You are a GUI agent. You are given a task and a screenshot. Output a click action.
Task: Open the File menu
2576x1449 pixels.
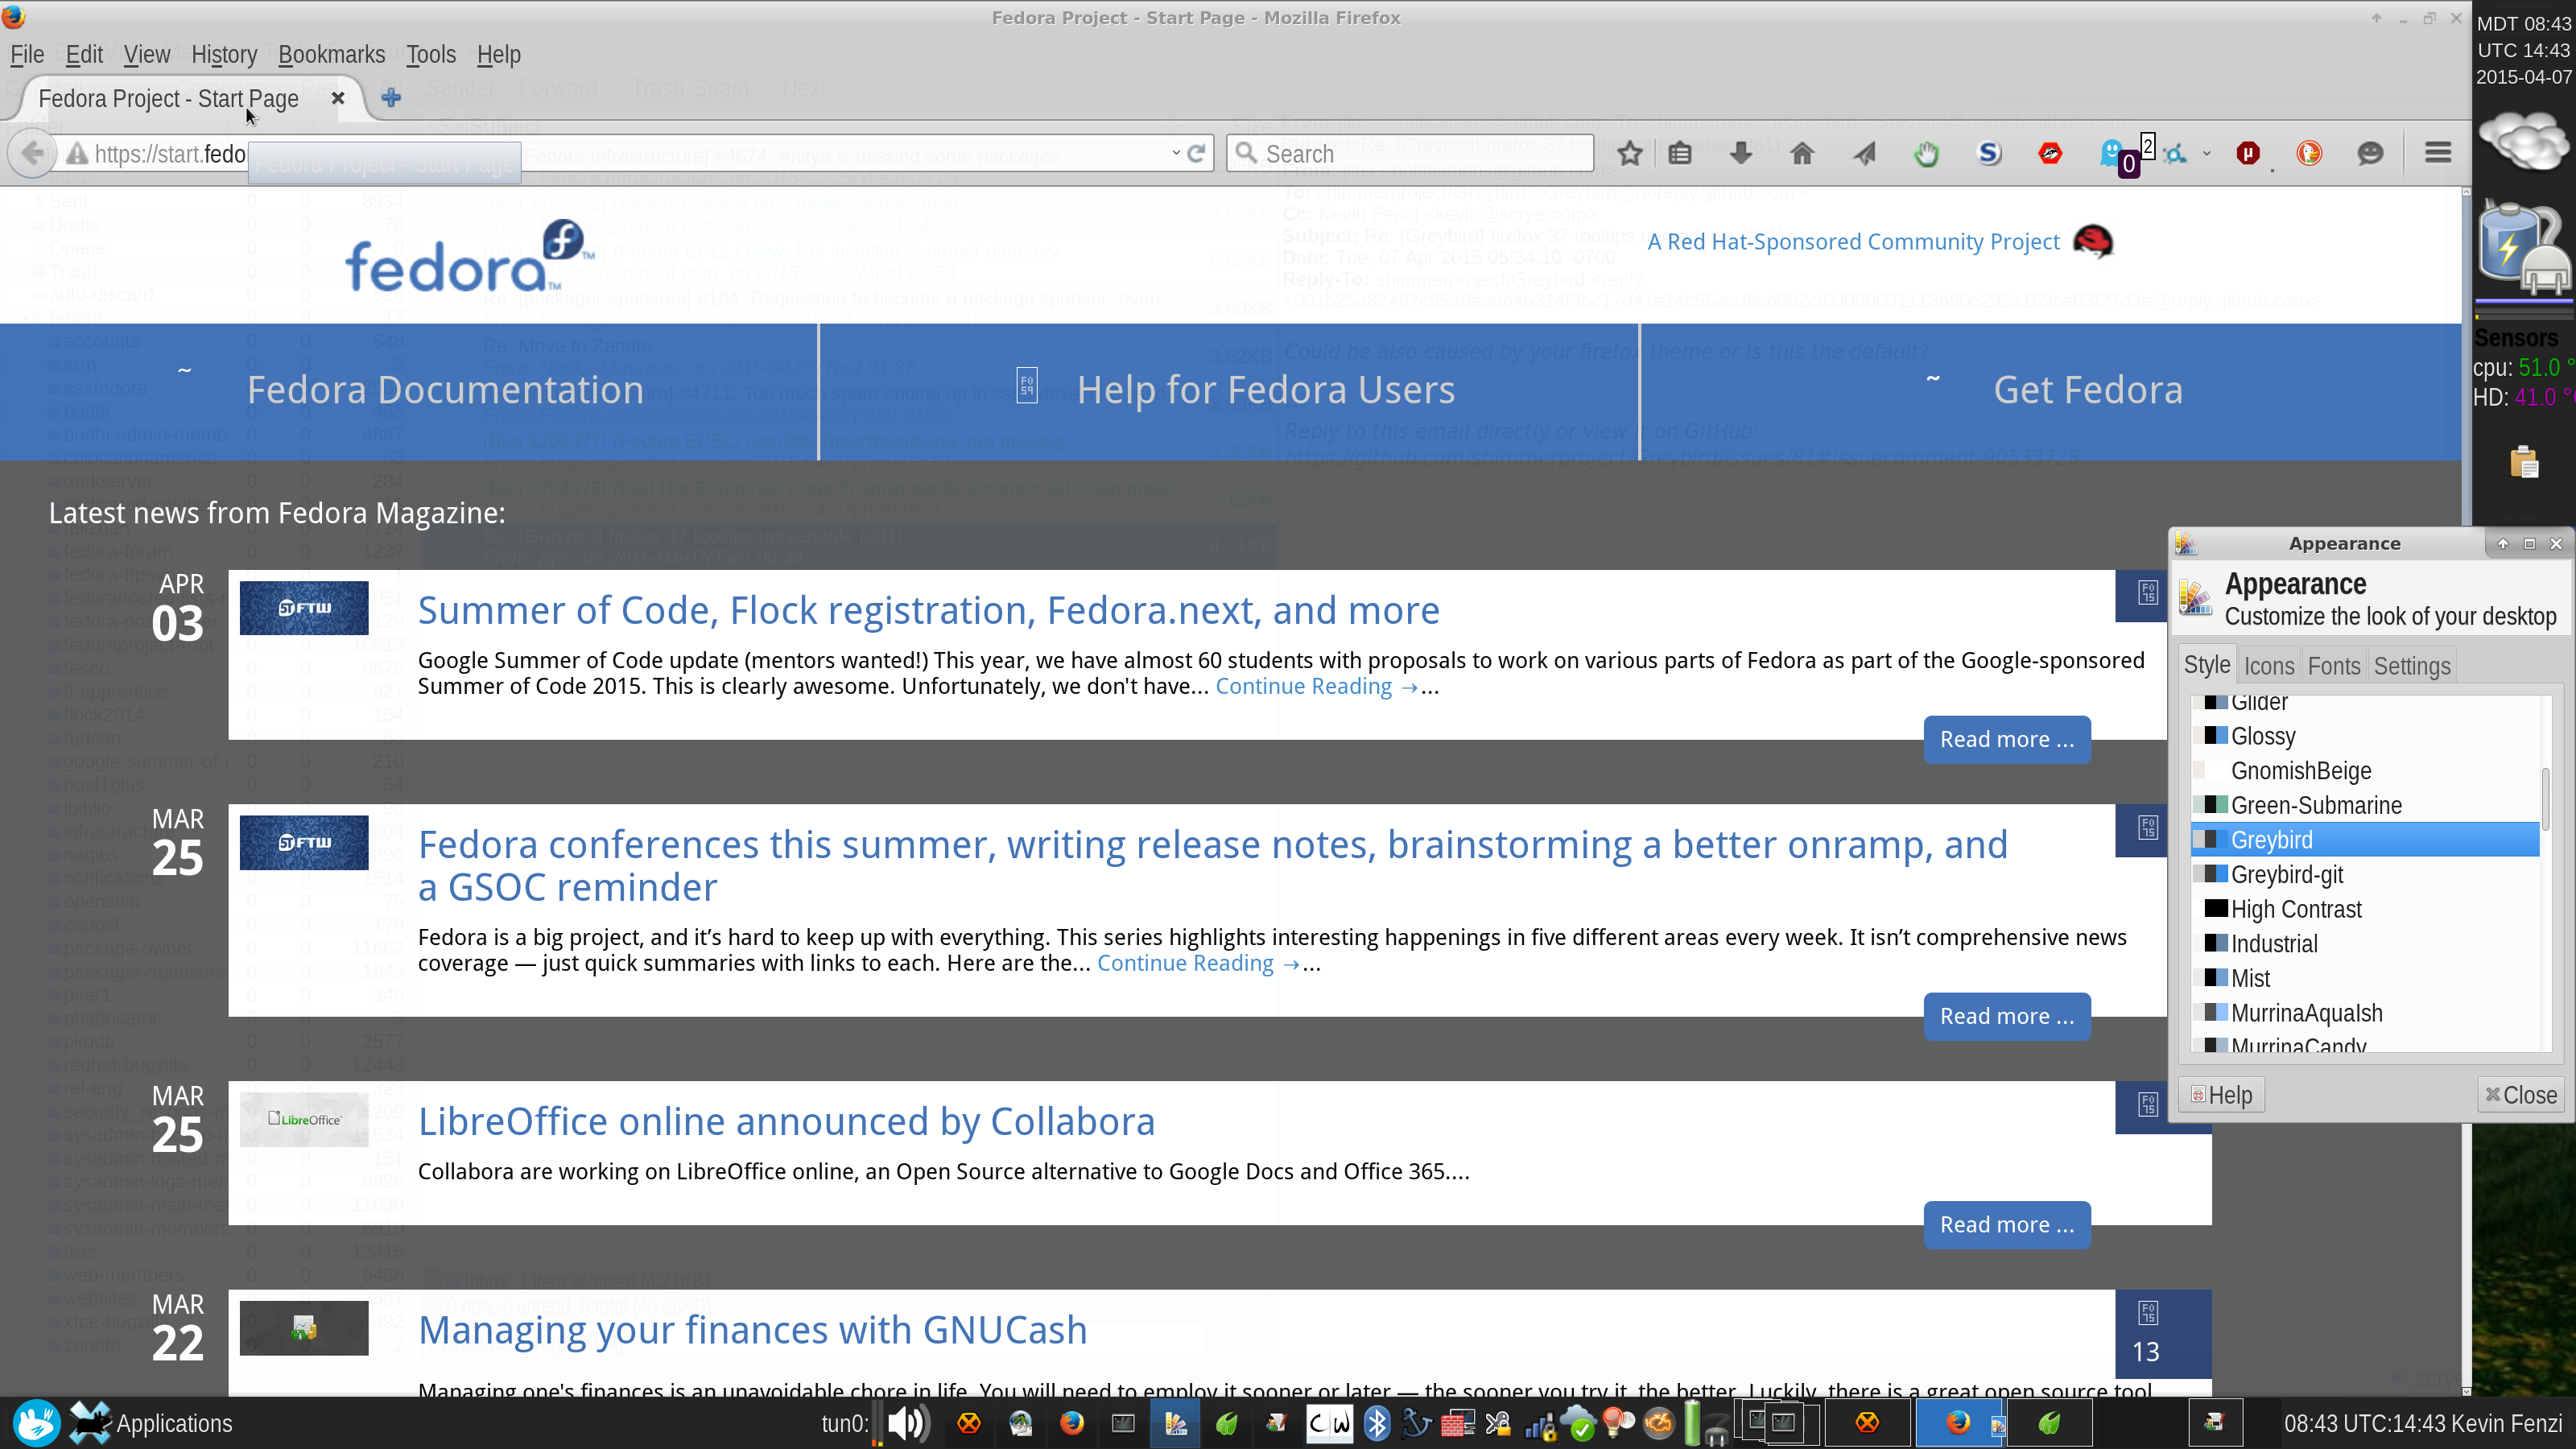pyautogui.click(x=27, y=54)
